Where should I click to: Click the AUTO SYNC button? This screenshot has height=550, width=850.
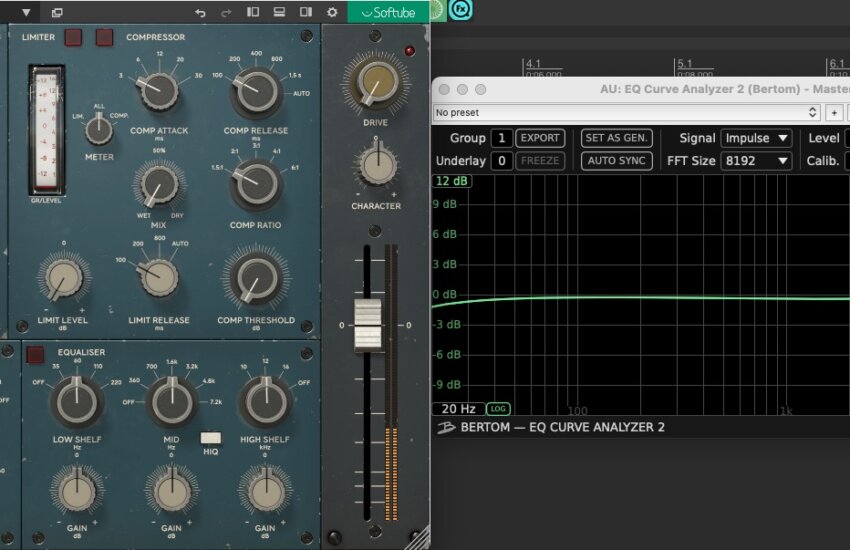[616, 160]
